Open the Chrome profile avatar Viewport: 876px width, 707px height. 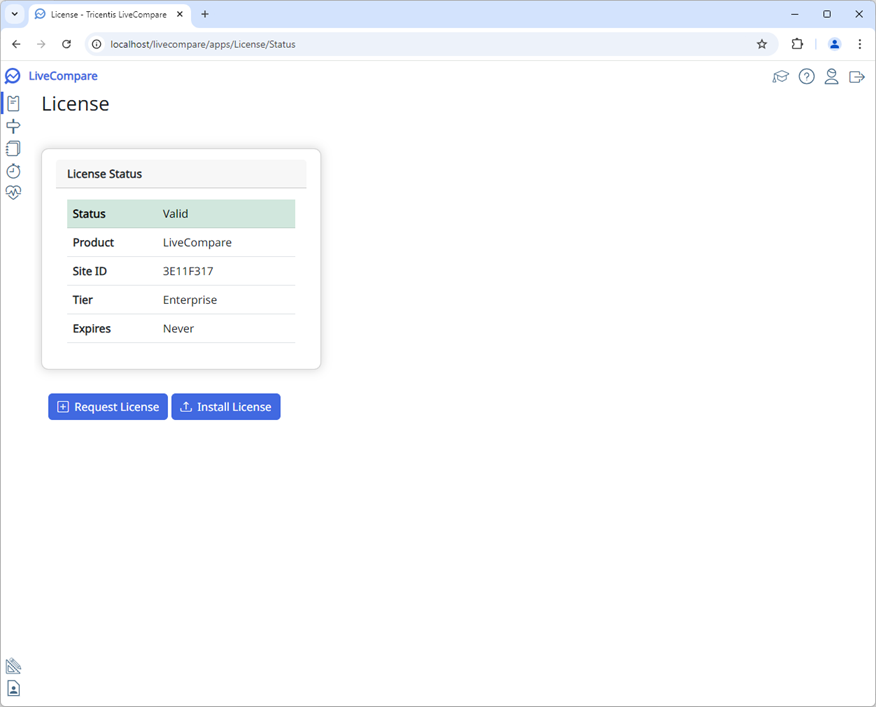tap(834, 44)
